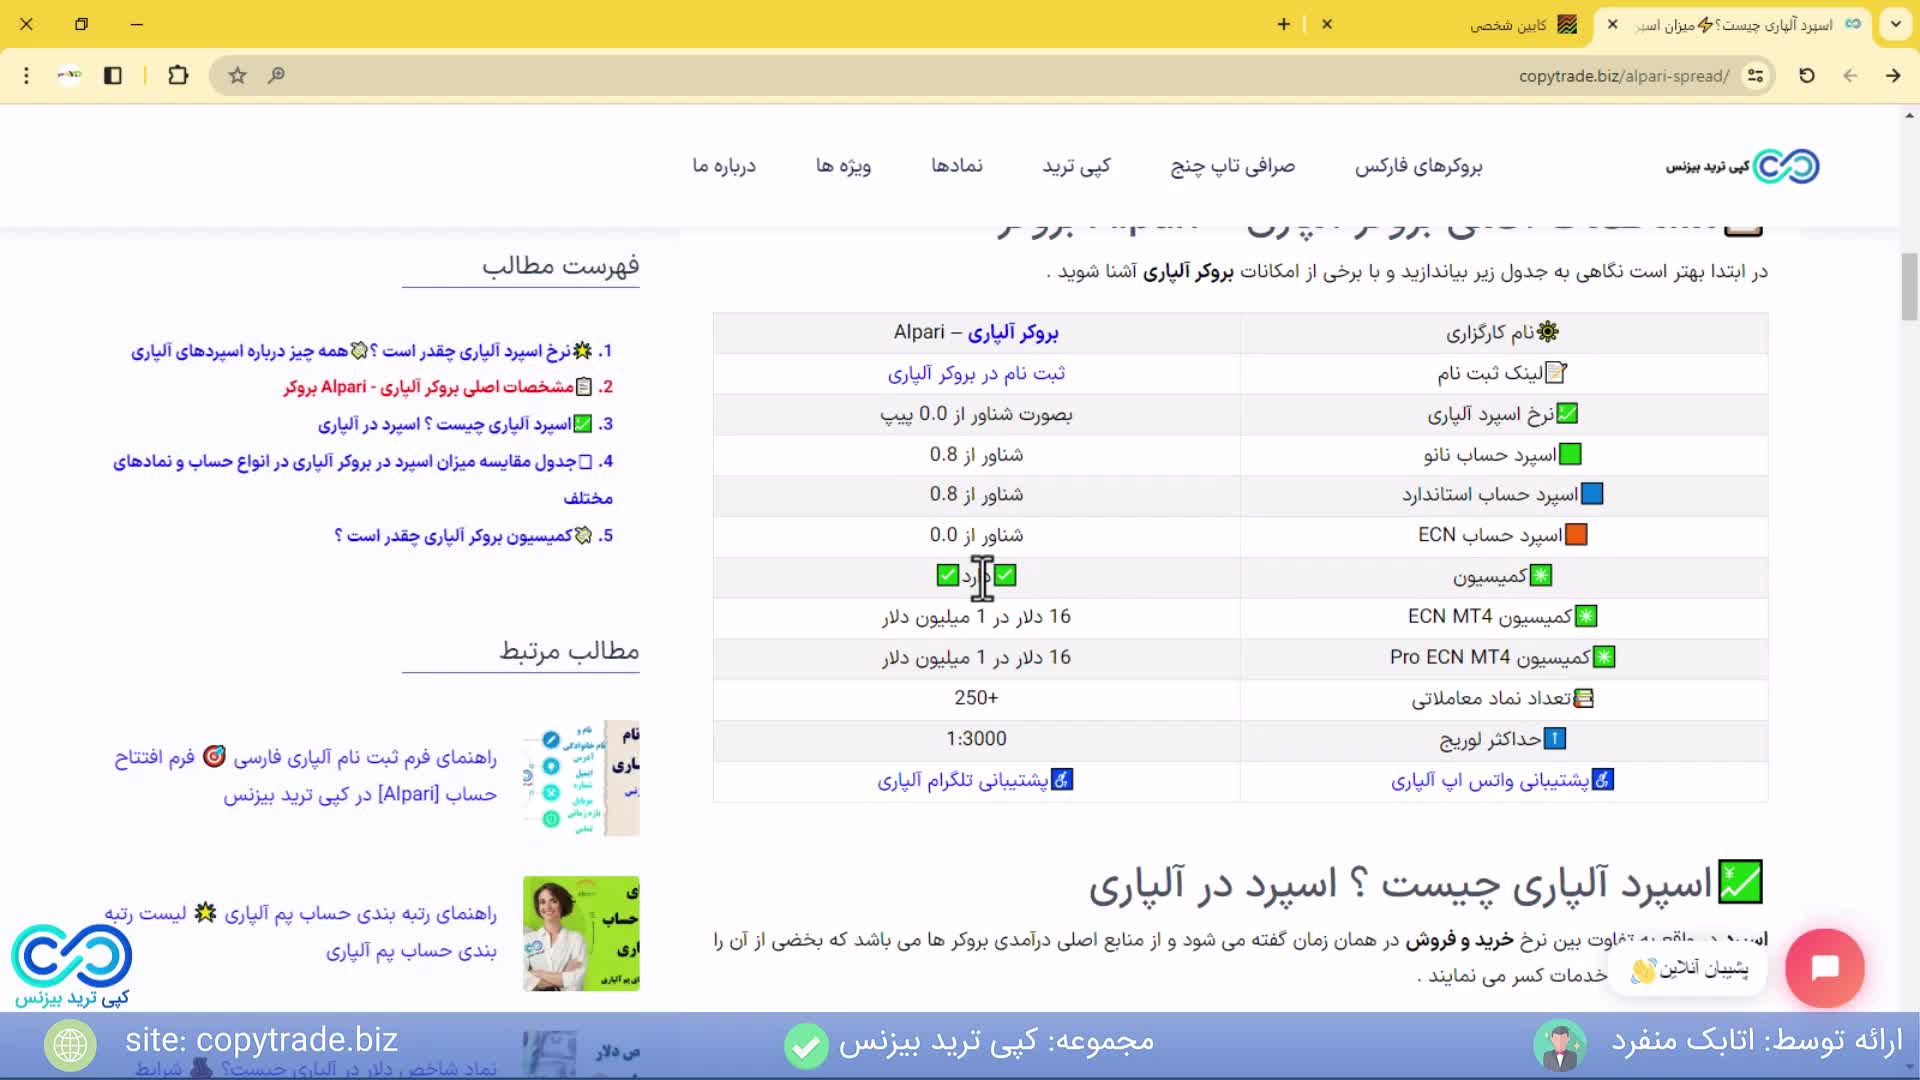Click the site info icon beside URL
Screen dimensions: 1920x1080
pos(1755,75)
